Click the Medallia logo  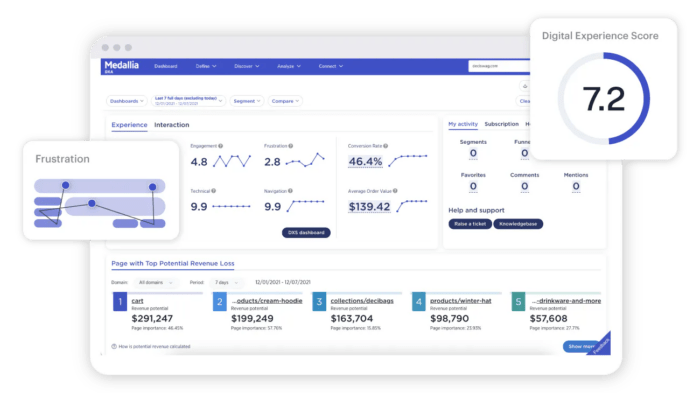(121, 66)
